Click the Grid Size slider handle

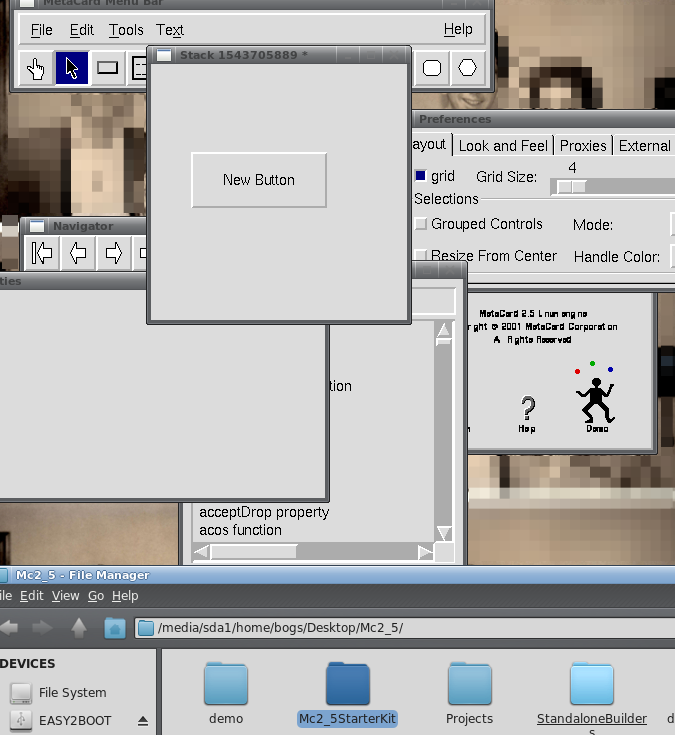571,186
